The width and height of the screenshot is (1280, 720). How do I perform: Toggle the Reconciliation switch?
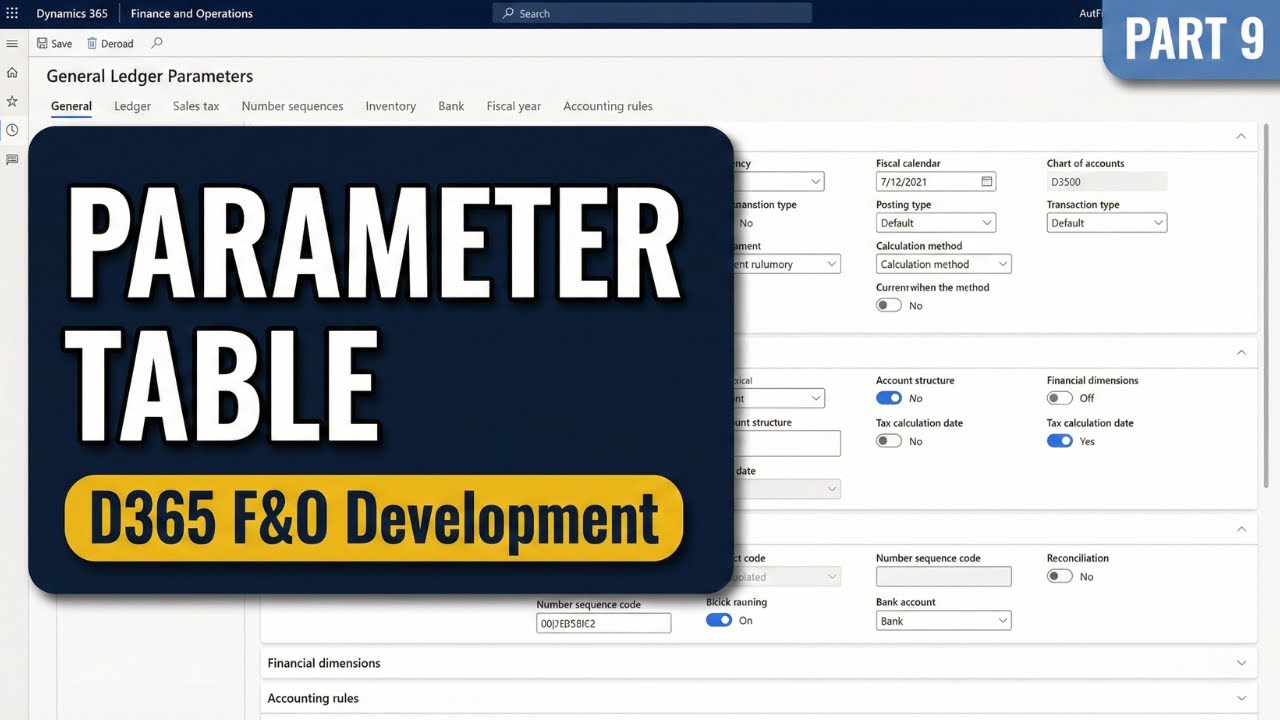[1060, 576]
